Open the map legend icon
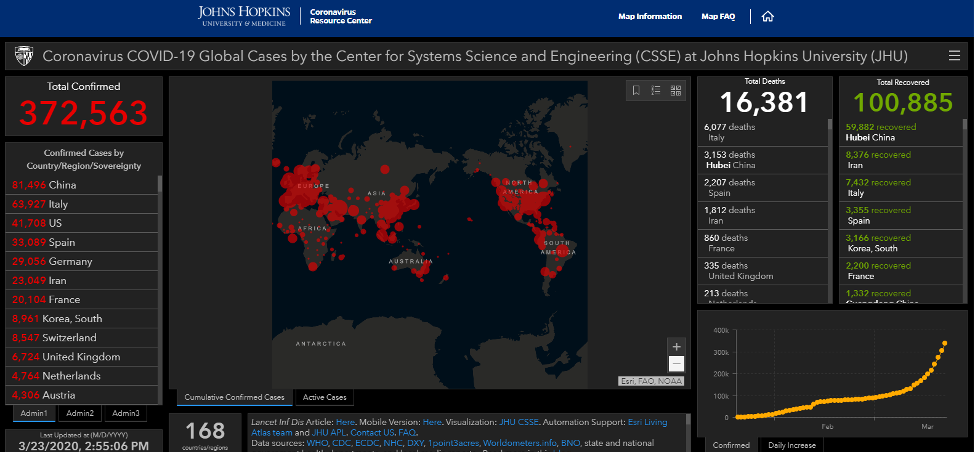The height and width of the screenshot is (452, 974). 656,91
